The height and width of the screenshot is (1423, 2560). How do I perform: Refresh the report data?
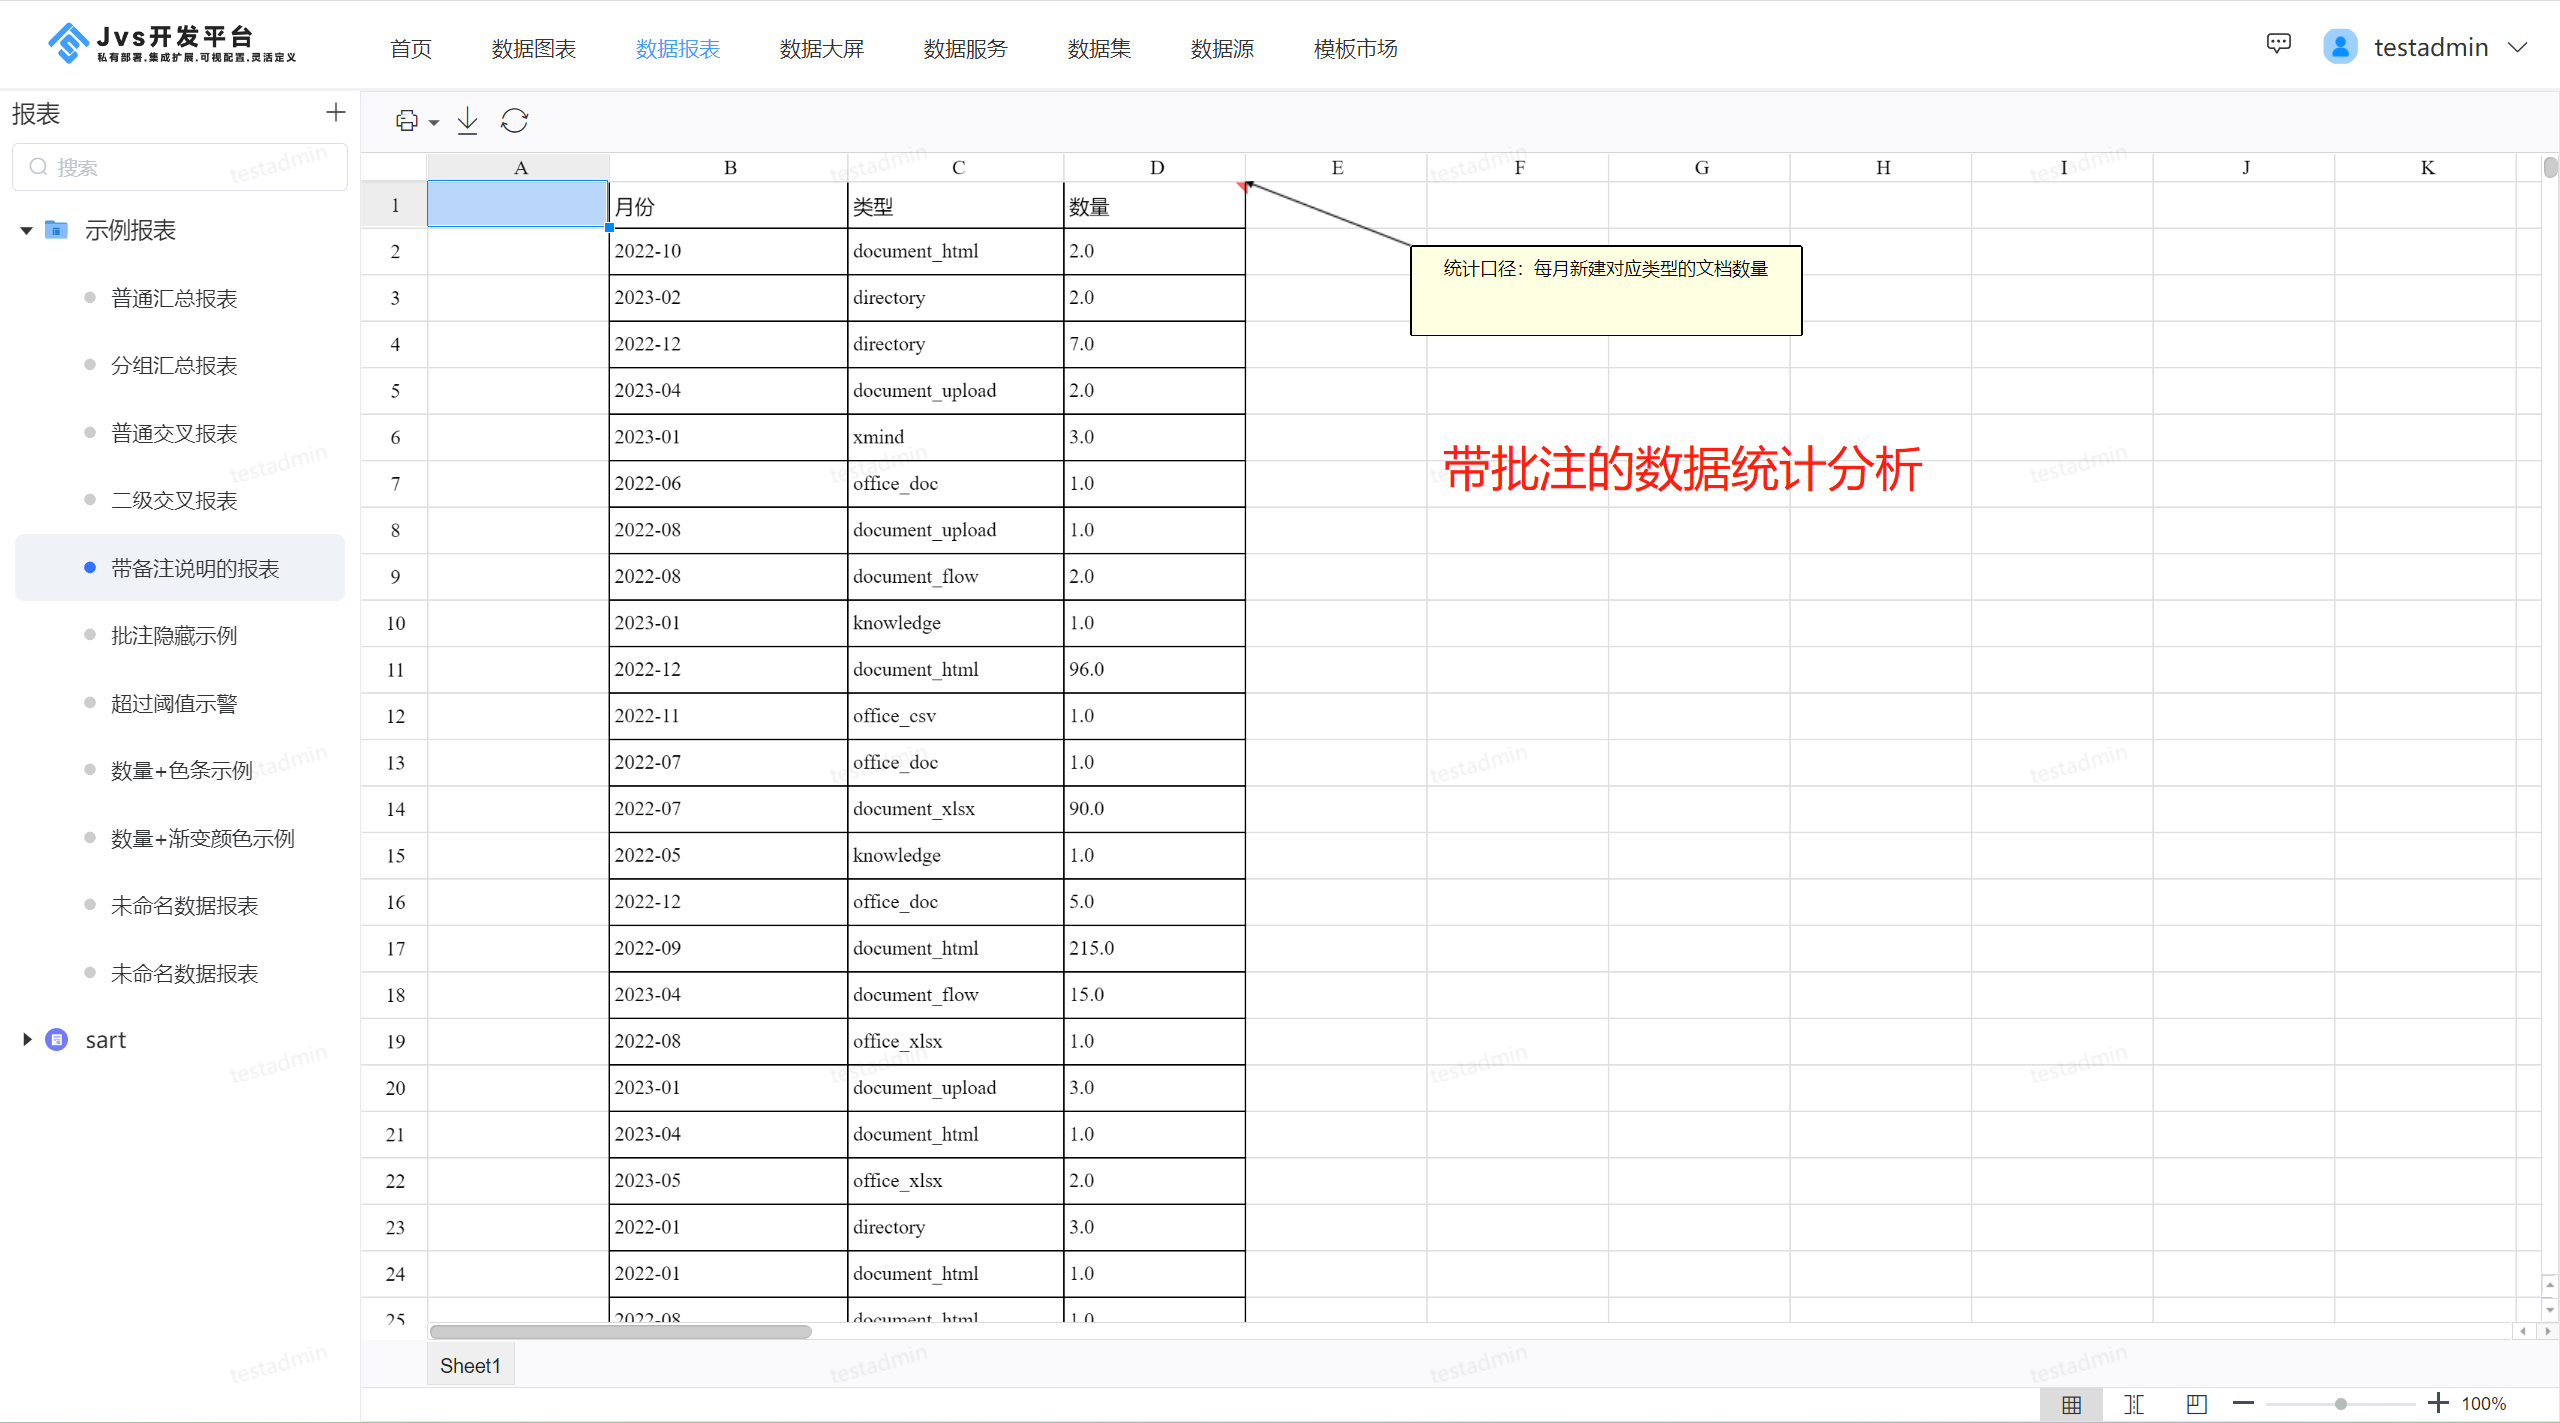tap(514, 121)
